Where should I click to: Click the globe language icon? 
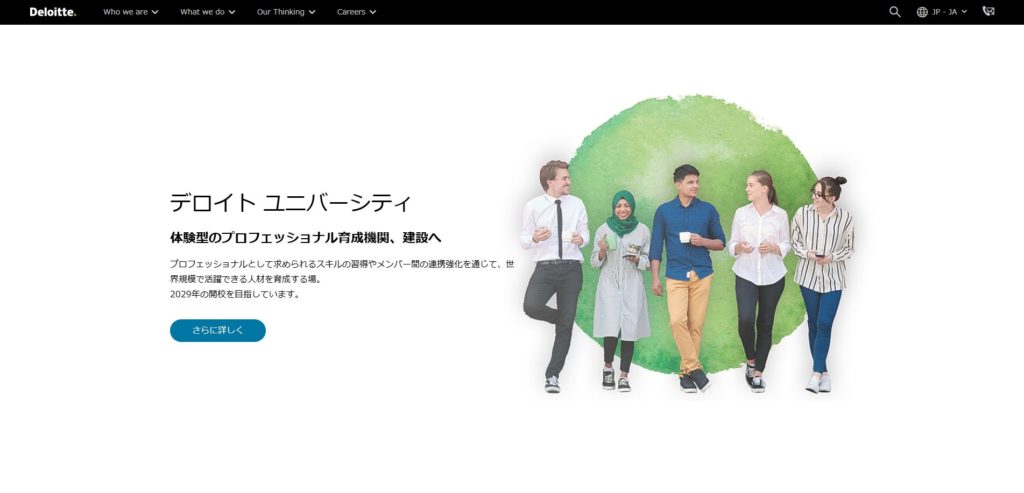(x=922, y=12)
